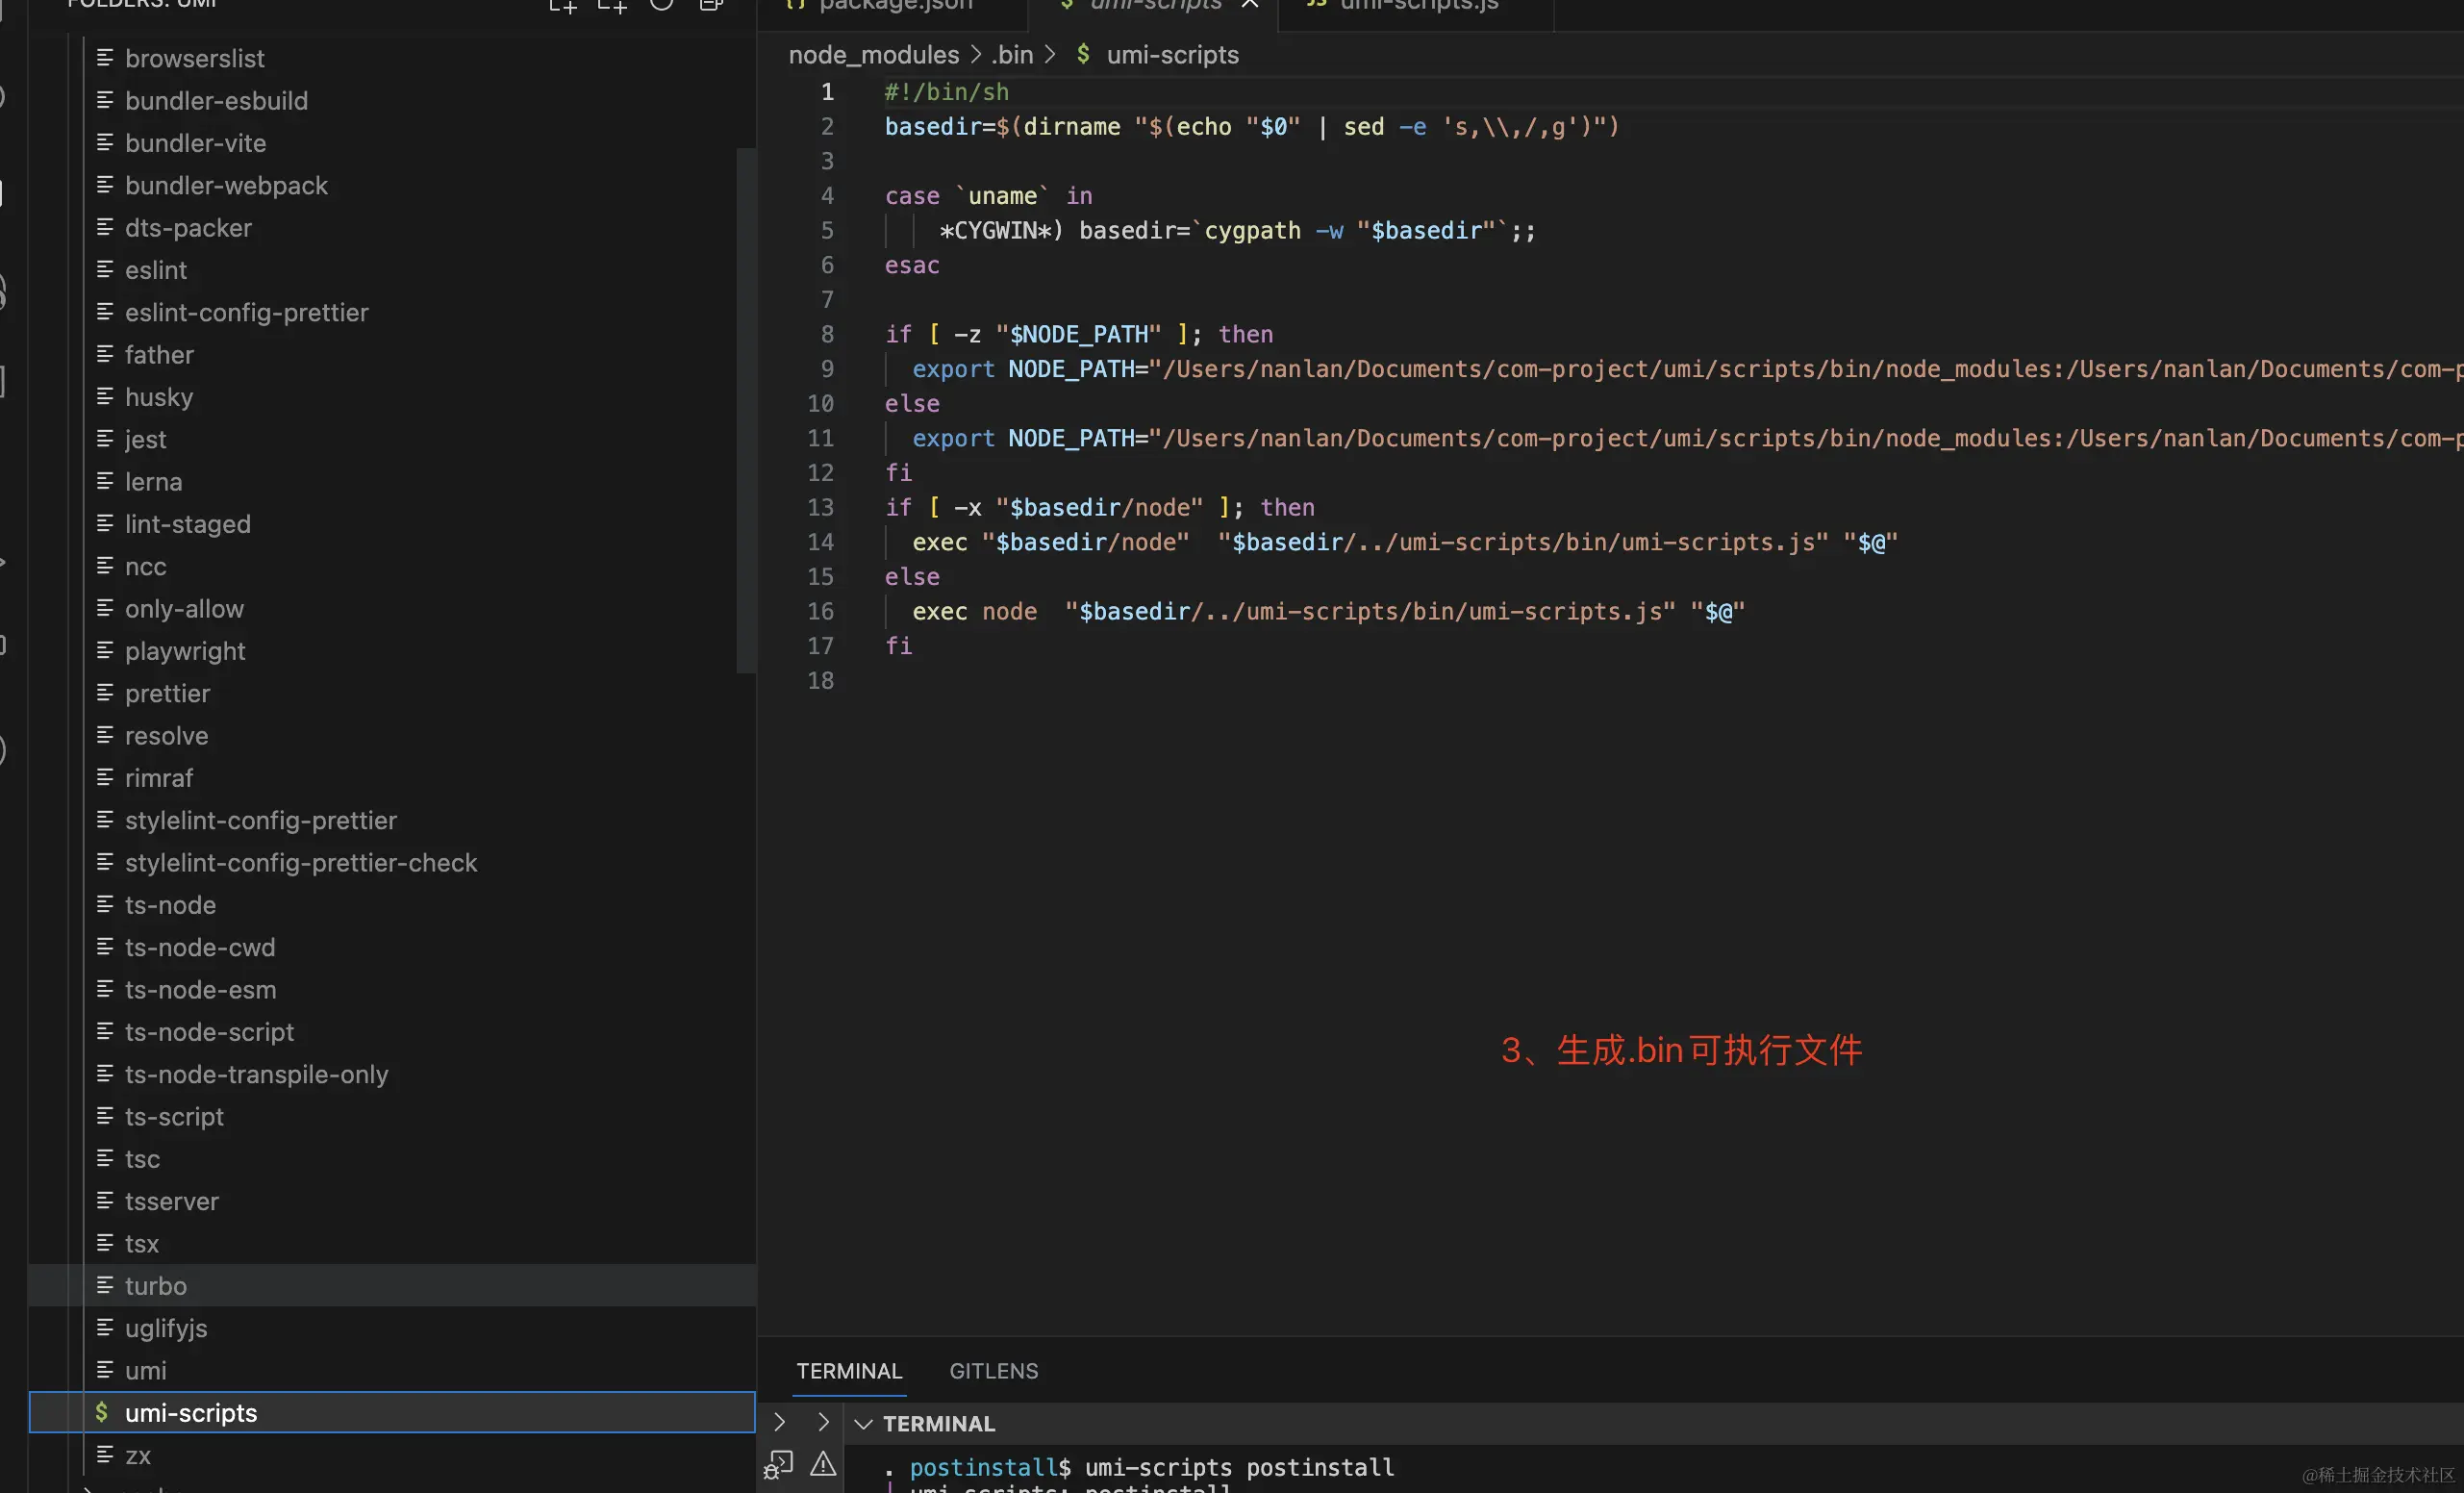
Task: Expand the first right chevron in terminal sidebar
Action: (x=780, y=1422)
